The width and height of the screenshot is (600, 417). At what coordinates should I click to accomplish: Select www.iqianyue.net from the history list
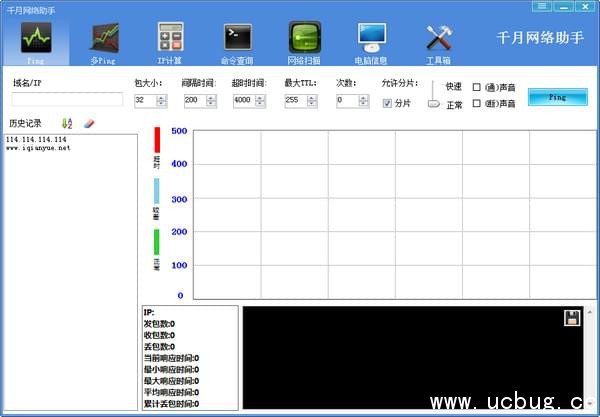coord(38,148)
